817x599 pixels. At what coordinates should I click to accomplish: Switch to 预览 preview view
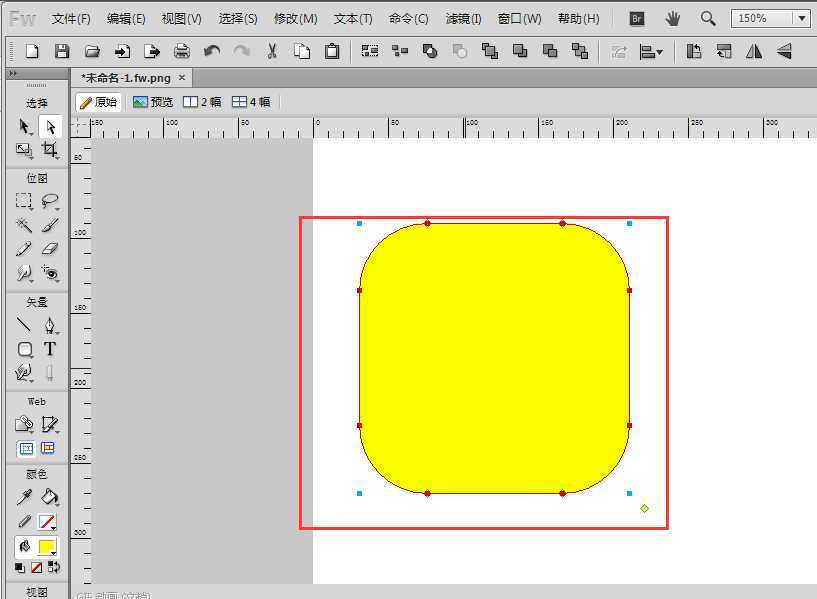tap(153, 102)
